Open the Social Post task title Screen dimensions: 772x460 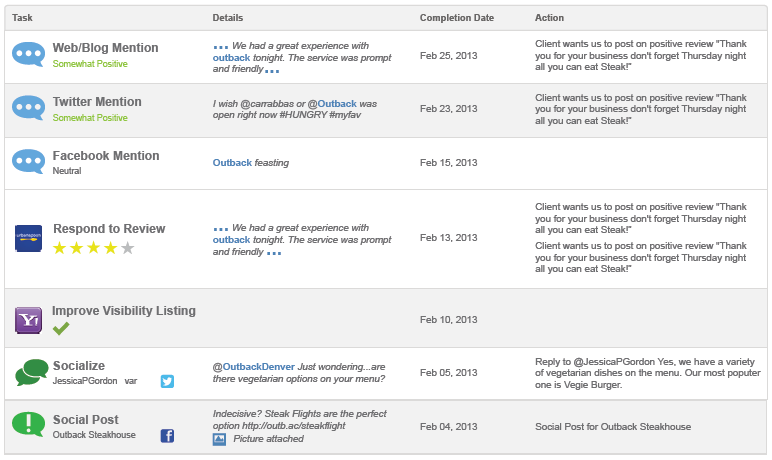pos(86,420)
